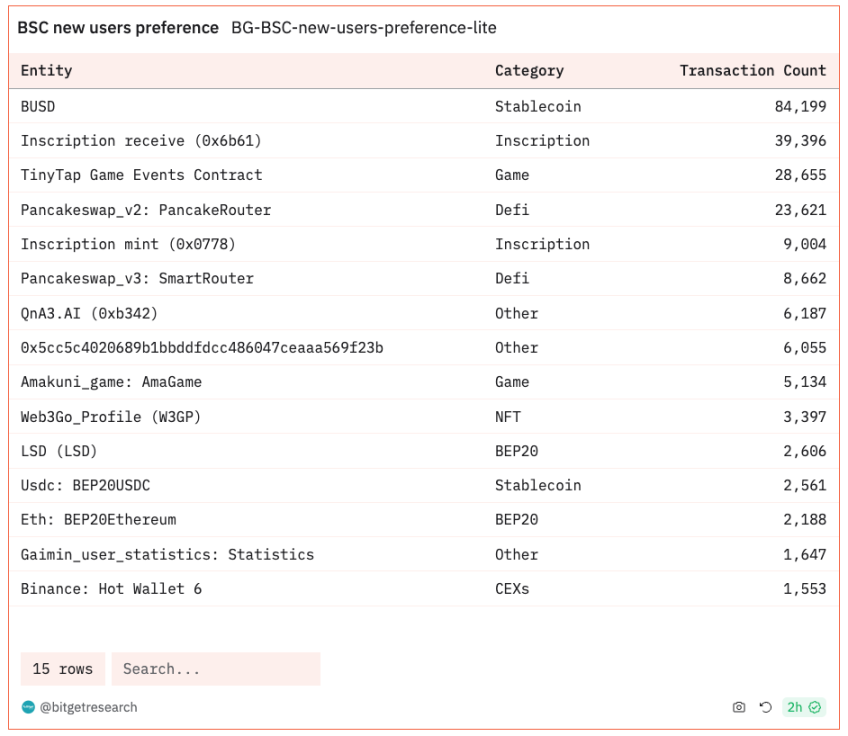The width and height of the screenshot is (848, 736).
Task: Select the 0x5cc5c4020689b1bbddfdcc address cell
Action: pyautogui.click(x=202, y=348)
